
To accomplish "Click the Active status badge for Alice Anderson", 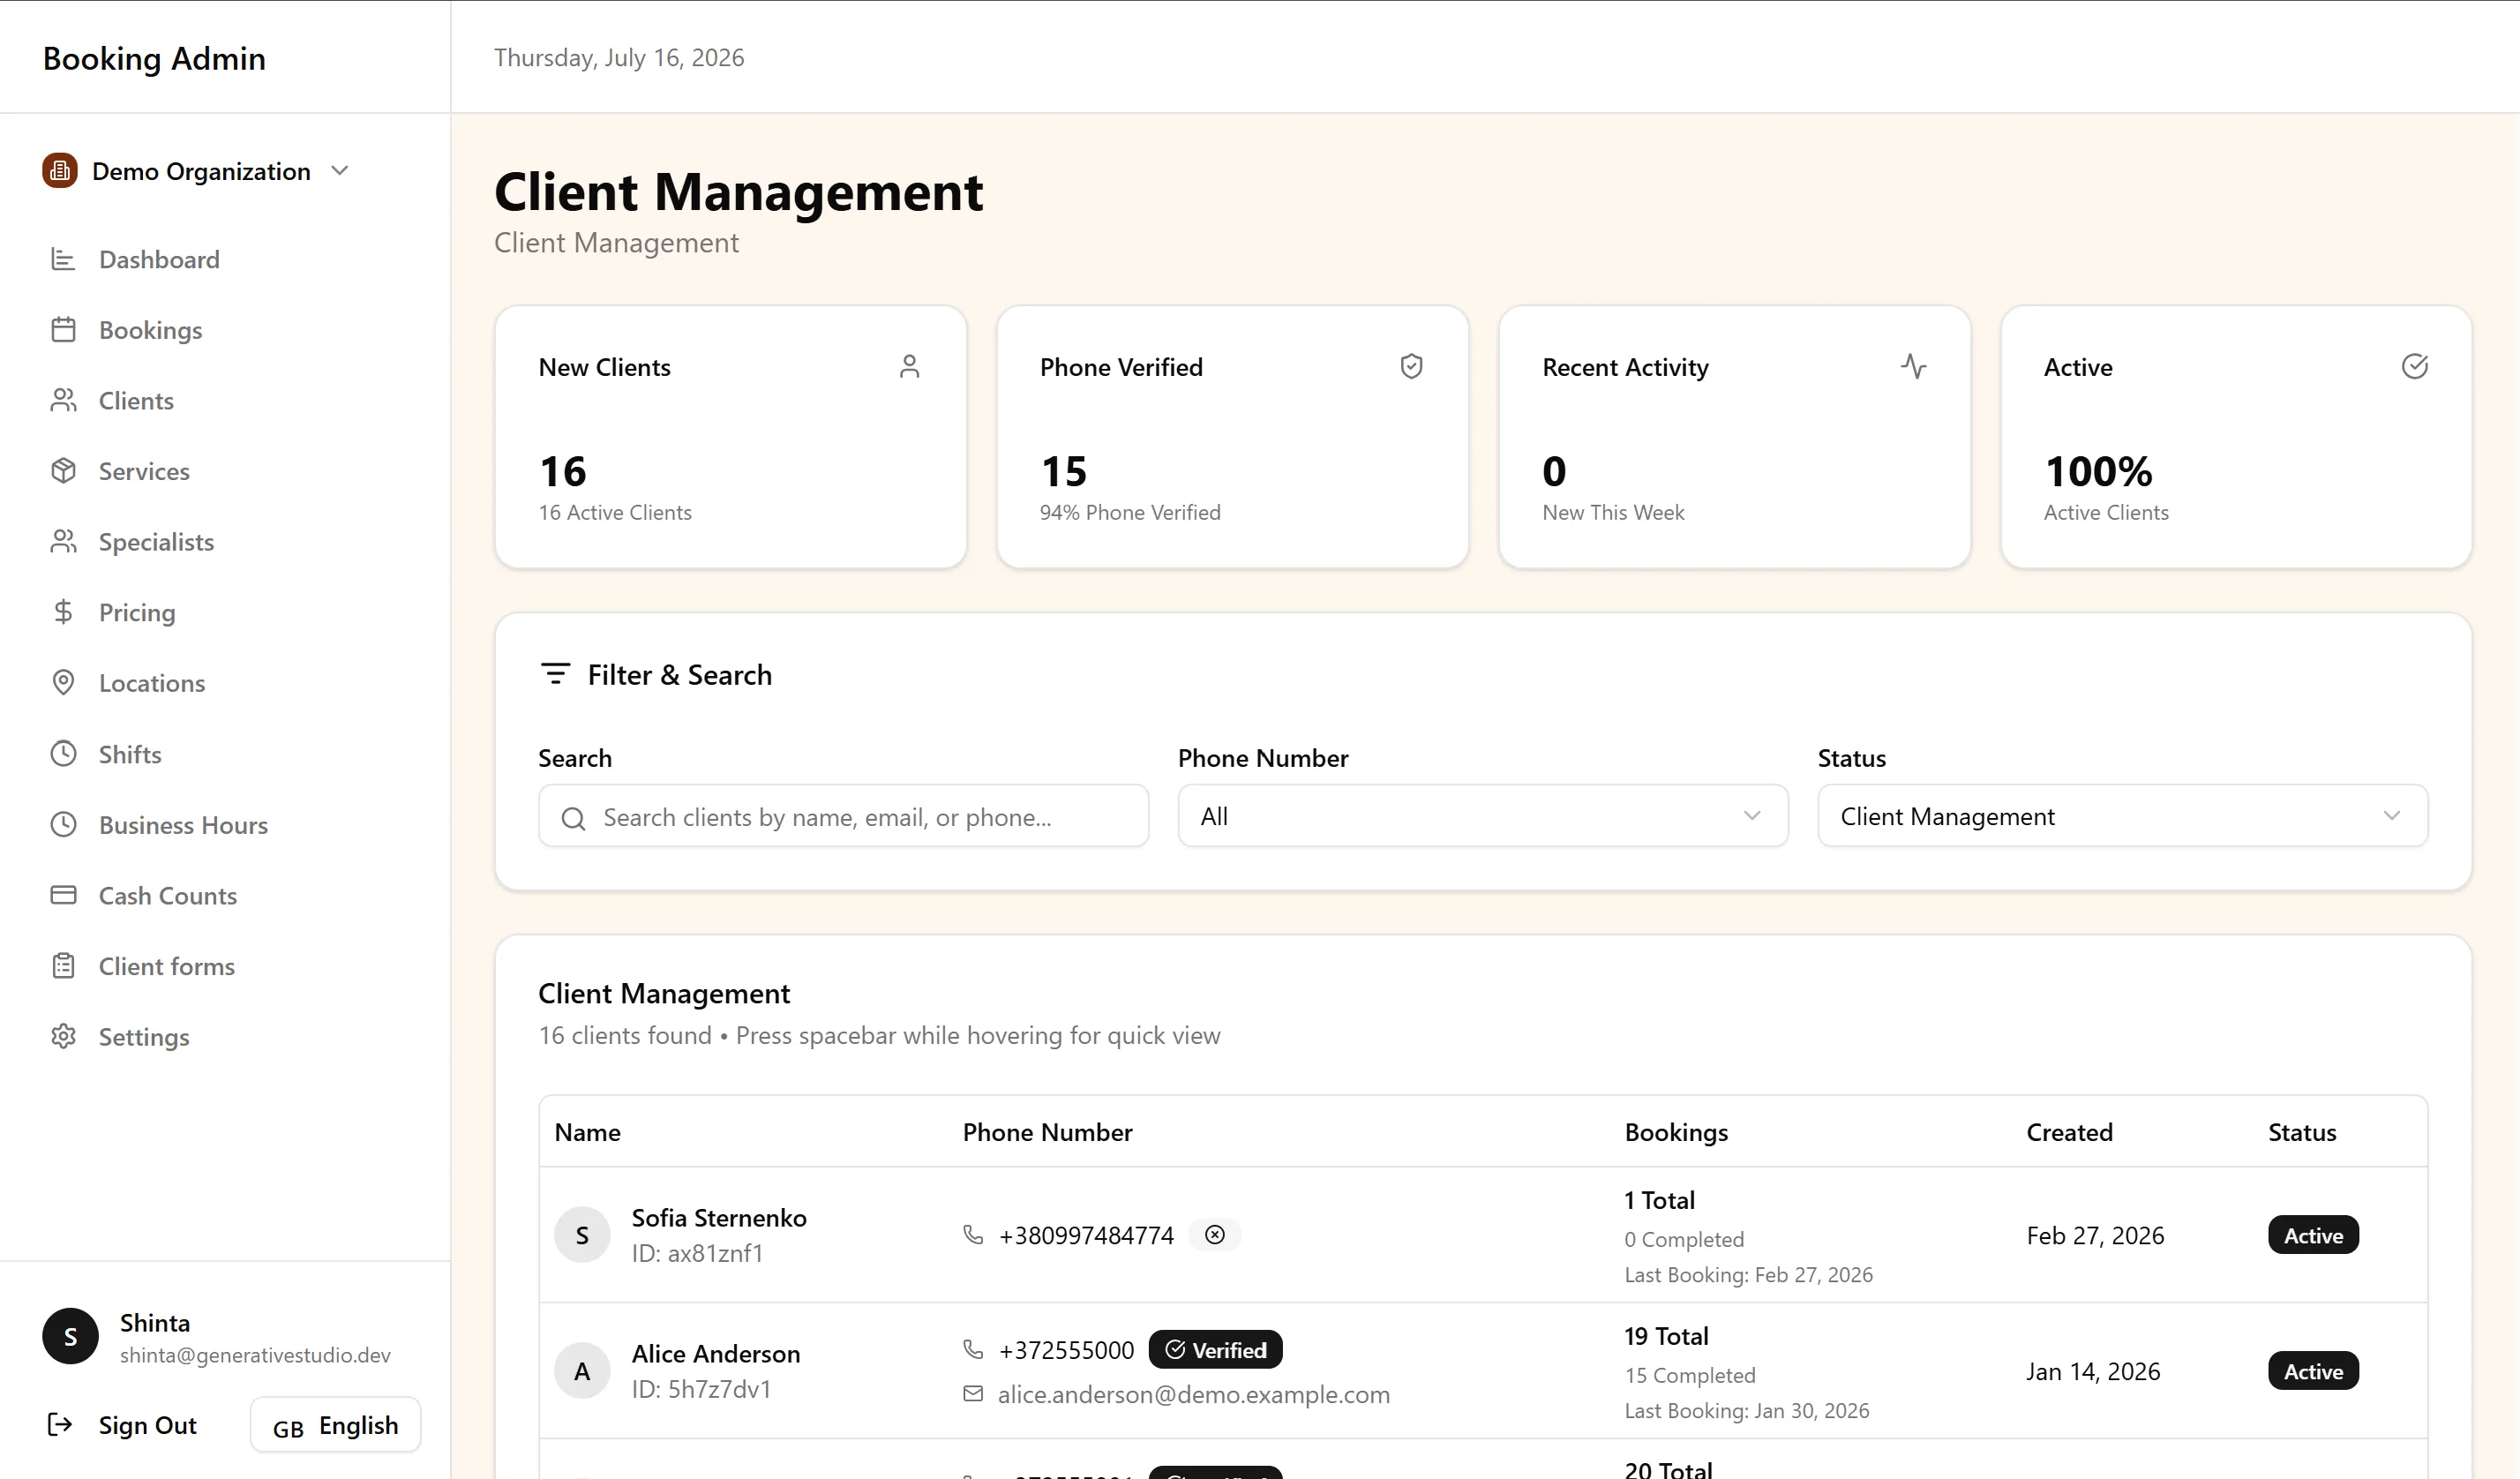I will (x=2313, y=1371).
